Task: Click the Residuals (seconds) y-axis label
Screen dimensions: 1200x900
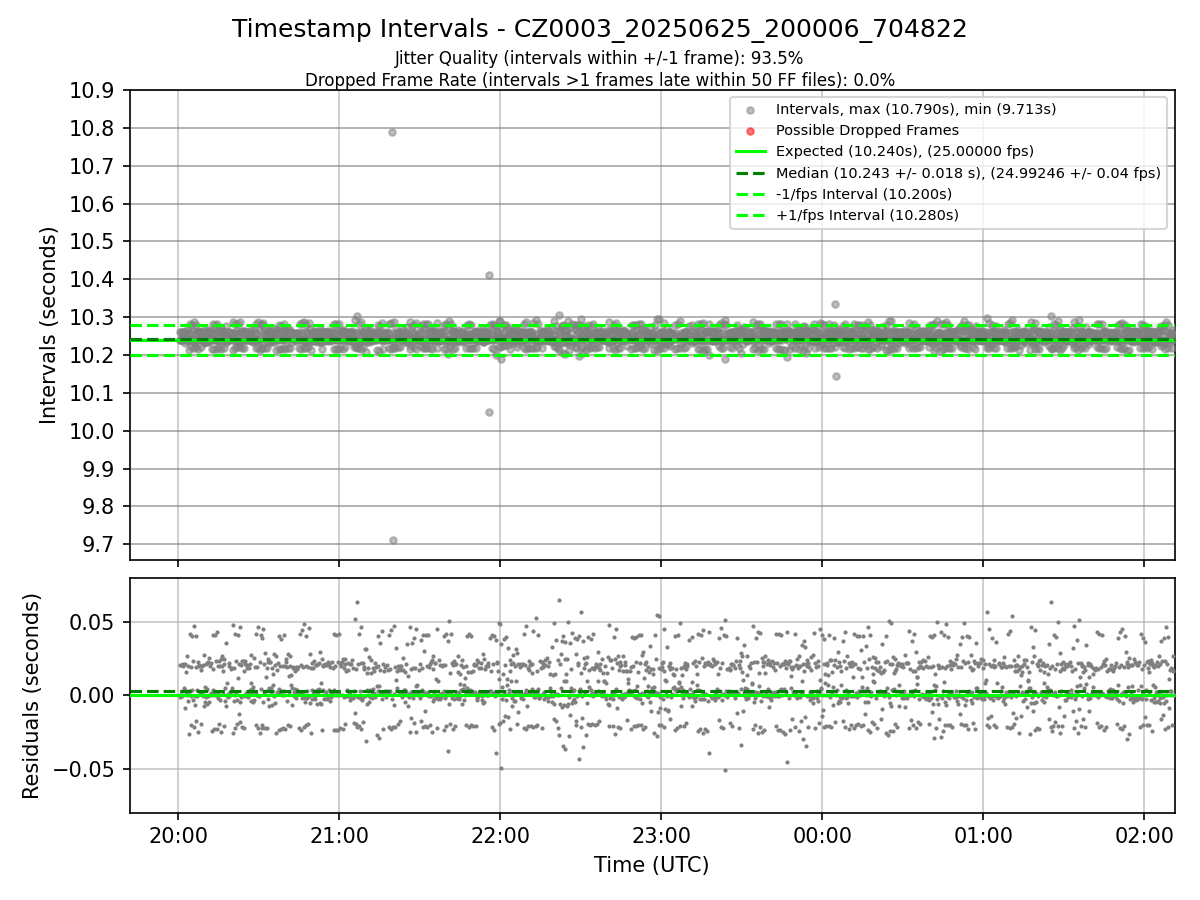Action: (32, 696)
